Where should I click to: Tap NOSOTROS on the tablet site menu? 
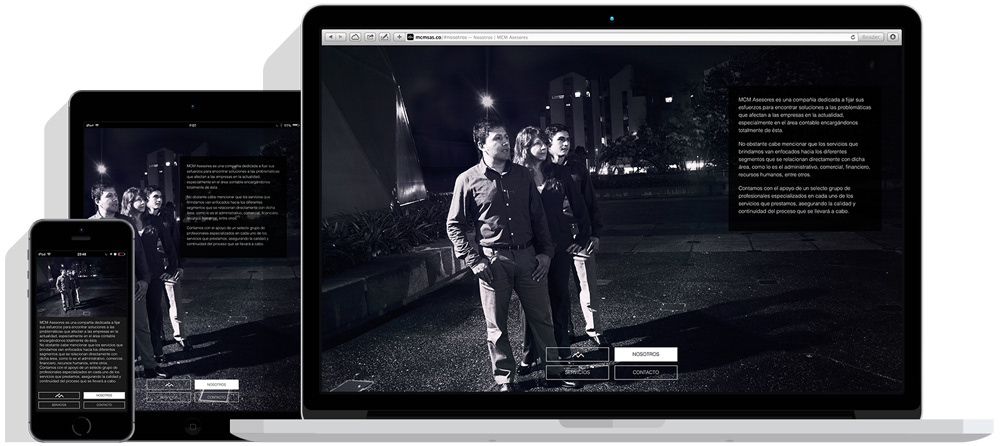(217, 385)
